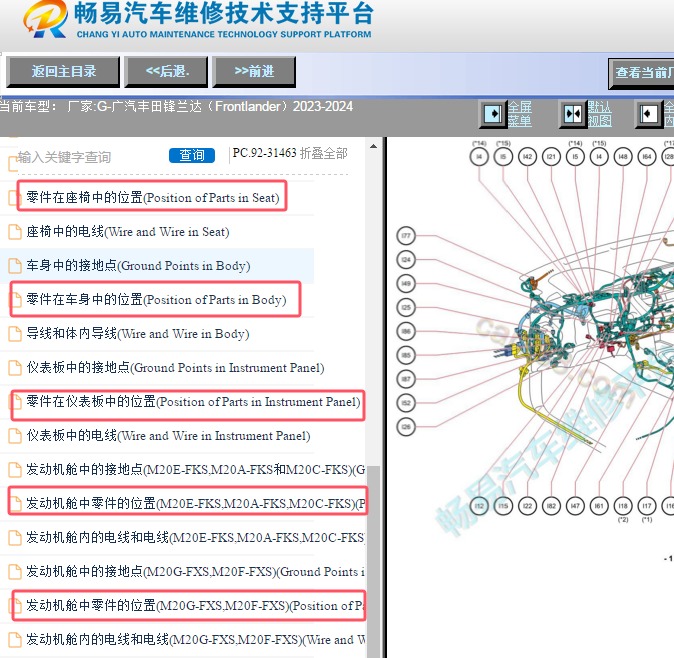Click document icon beside 发动机舱内的电线和电线(M20E-FKS)
The image size is (674, 658).
[15, 537]
